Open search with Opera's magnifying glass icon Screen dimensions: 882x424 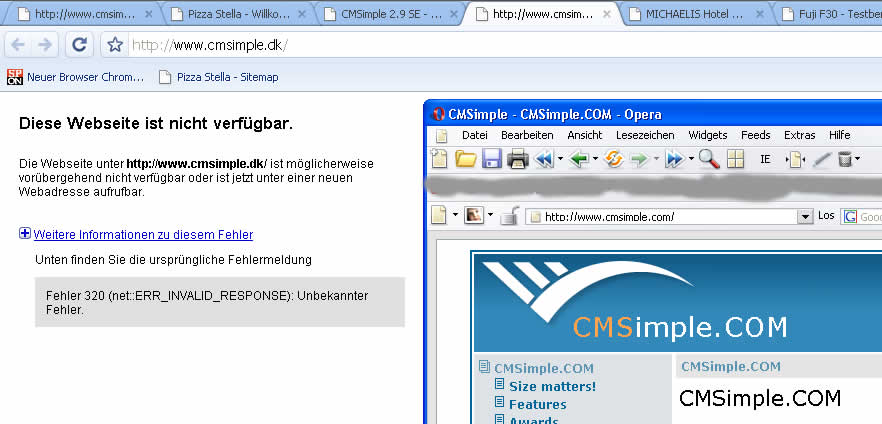click(x=709, y=159)
